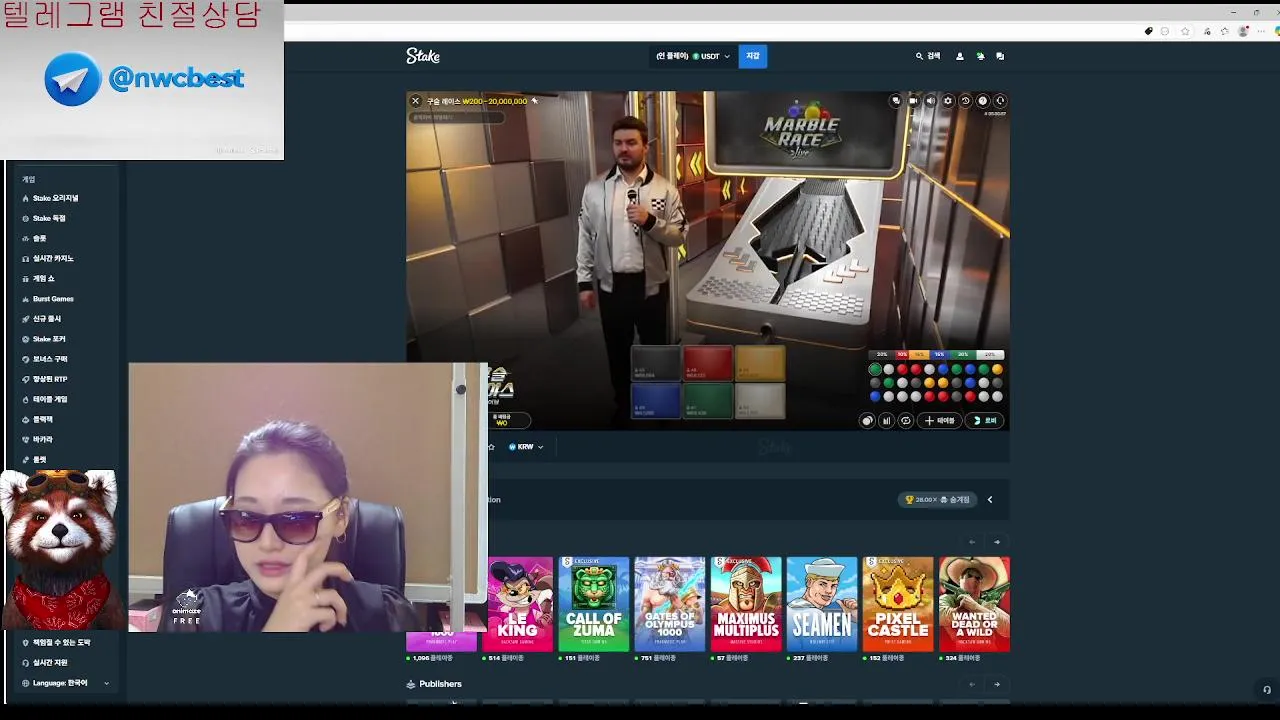1280x720 pixels.
Task: Bet on the yellow marble tile
Action: 760,363
